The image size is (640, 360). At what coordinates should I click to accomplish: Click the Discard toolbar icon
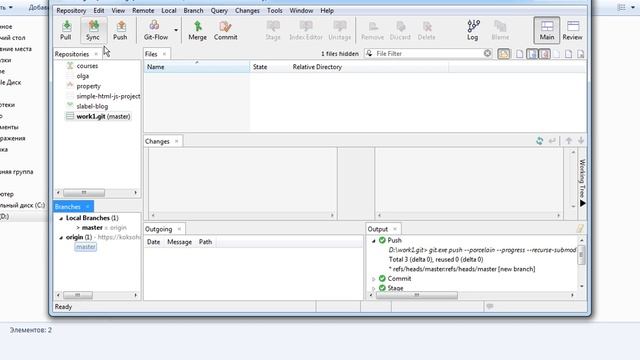pyautogui.click(x=400, y=30)
